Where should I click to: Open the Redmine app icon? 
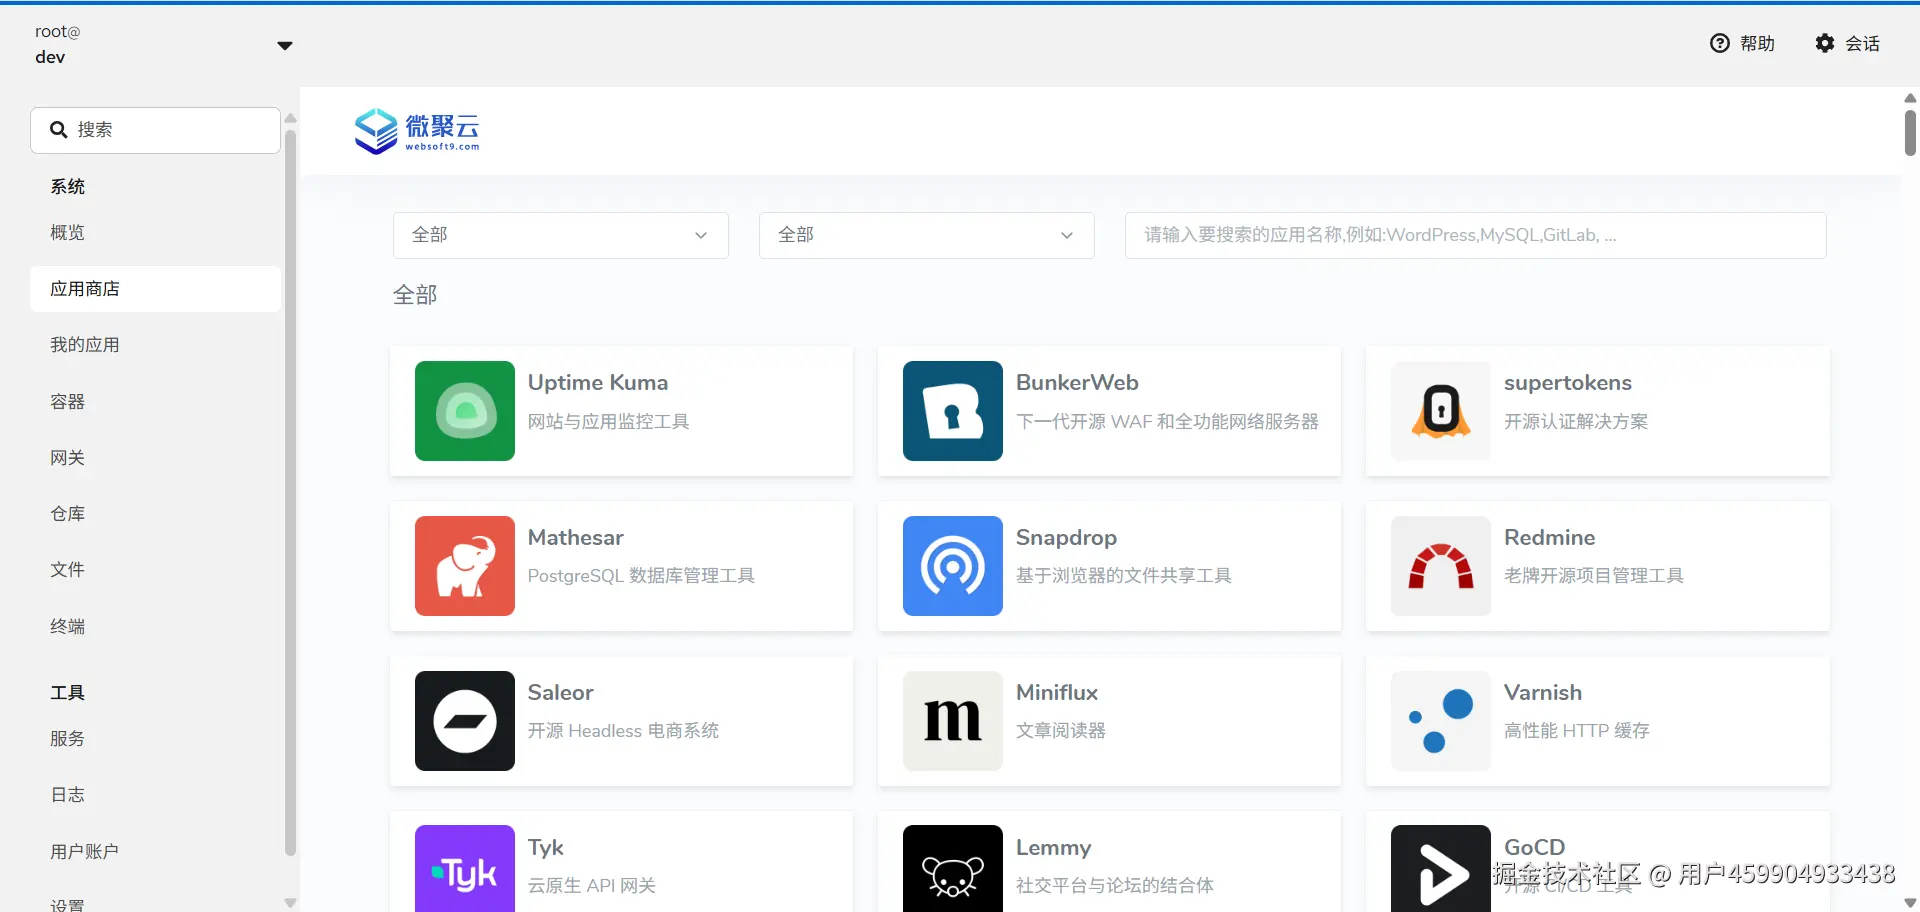[1441, 566]
